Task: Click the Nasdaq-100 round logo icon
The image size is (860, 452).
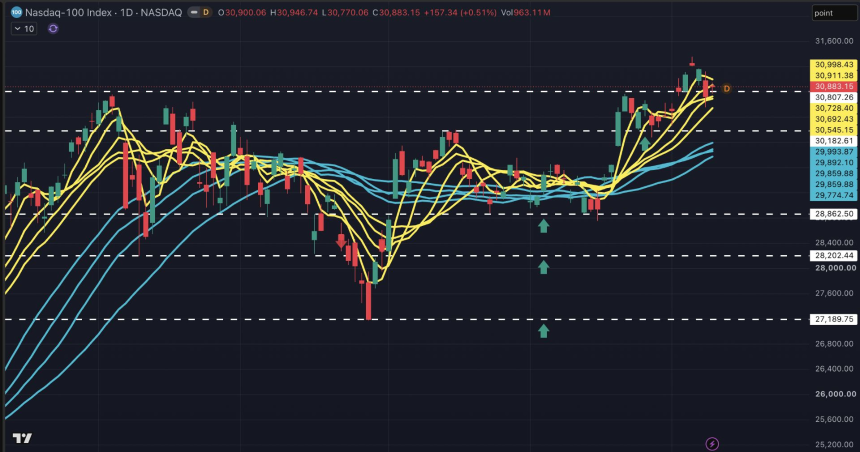Action: pyautogui.click(x=16, y=12)
